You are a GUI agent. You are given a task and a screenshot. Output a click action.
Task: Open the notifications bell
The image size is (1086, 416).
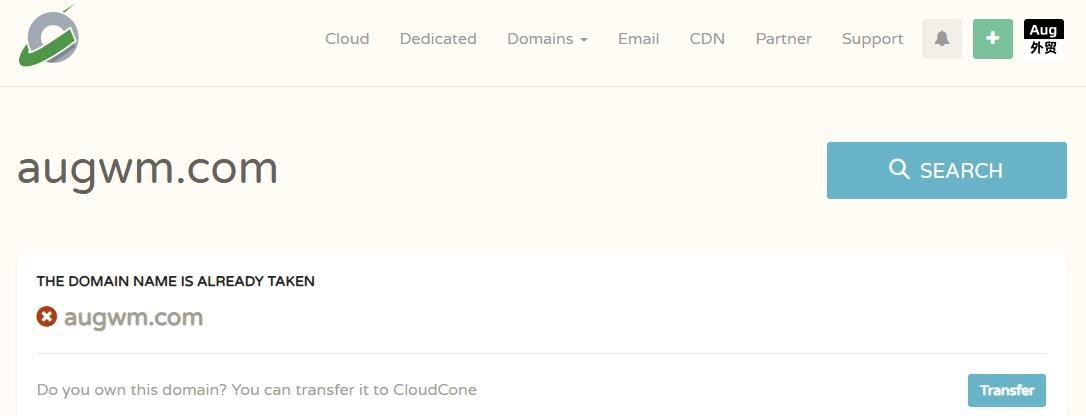[x=941, y=39]
